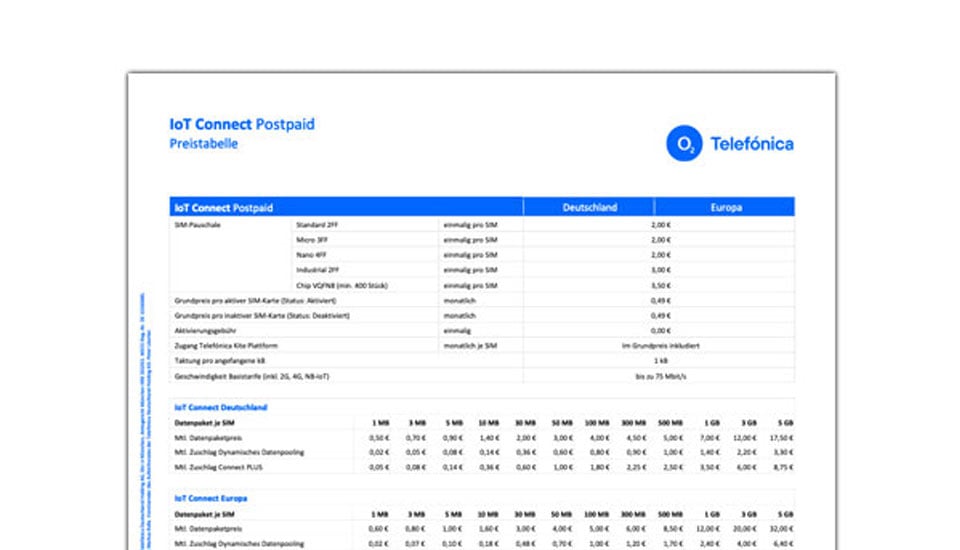Click 'einmalig' in the Aktivierungsgebühr row
The width and height of the screenshot is (960, 550).
pos(457,331)
